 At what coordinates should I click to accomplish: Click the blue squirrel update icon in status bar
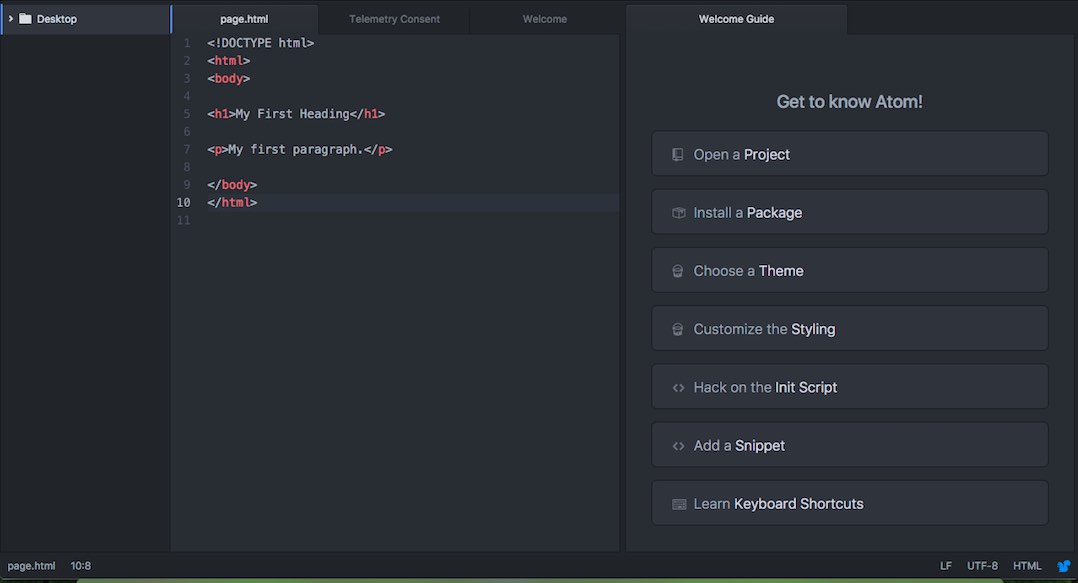pos(1064,566)
